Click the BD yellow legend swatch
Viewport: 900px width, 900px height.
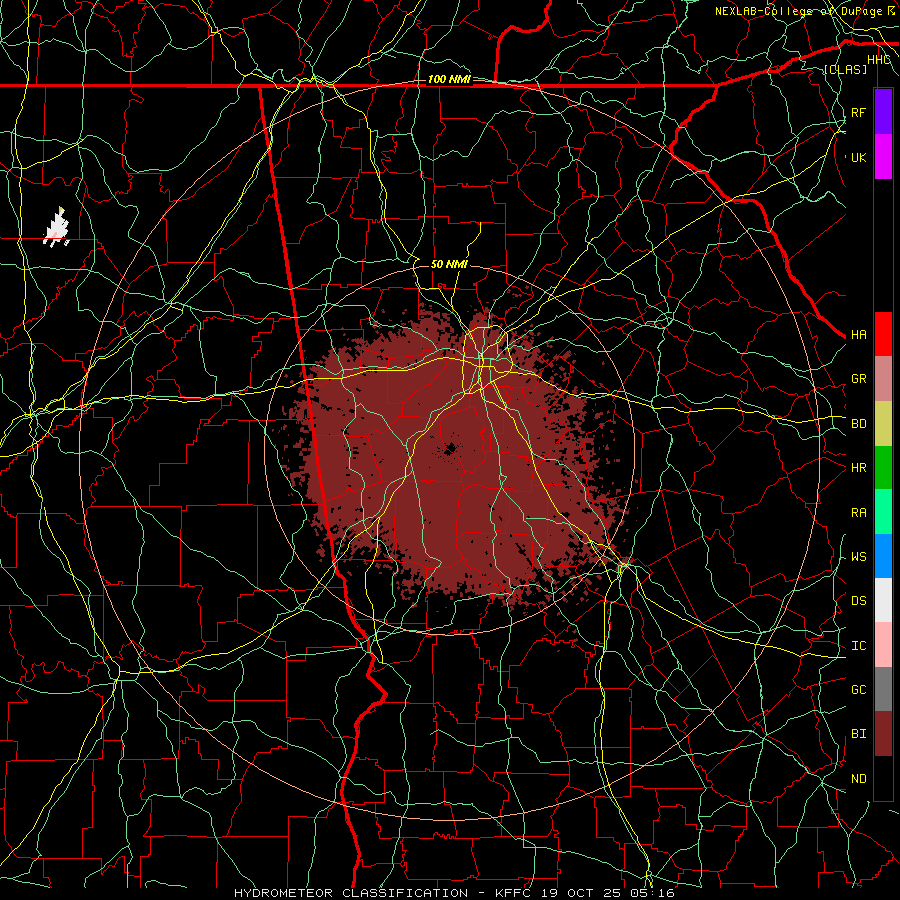(883, 423)
